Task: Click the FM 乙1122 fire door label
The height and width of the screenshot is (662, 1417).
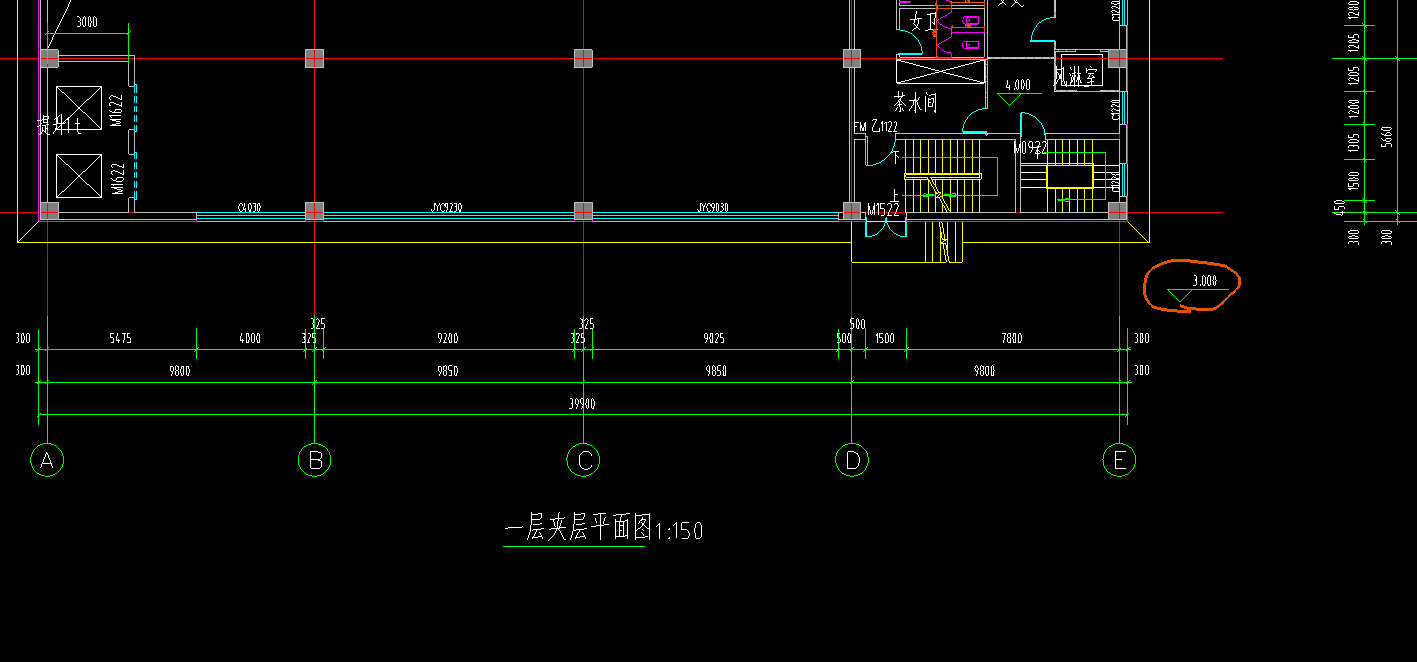Action: (876, 127)
